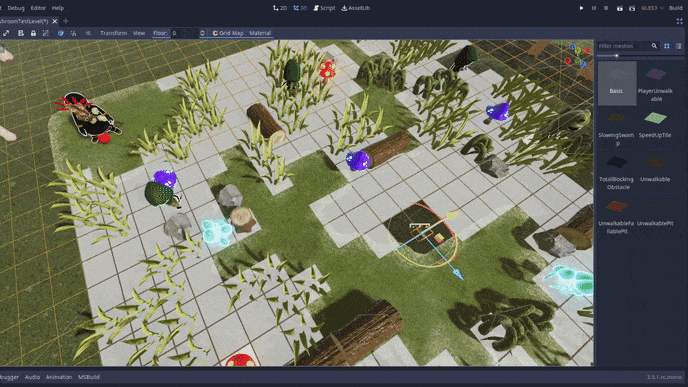Switch to the Script workspace
The image size is (688, 387).
(x=324, y=8)
